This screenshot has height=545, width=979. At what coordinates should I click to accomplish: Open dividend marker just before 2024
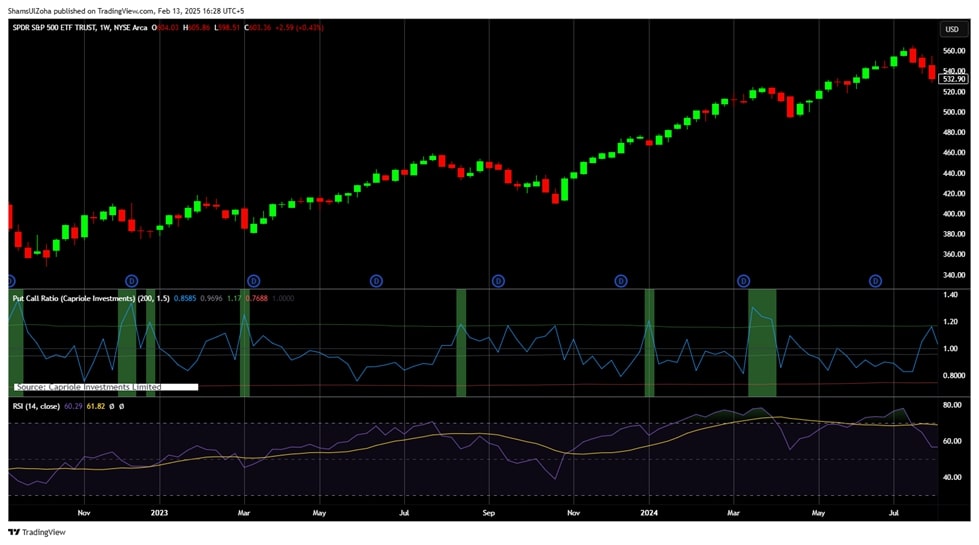tap(621, 281)
